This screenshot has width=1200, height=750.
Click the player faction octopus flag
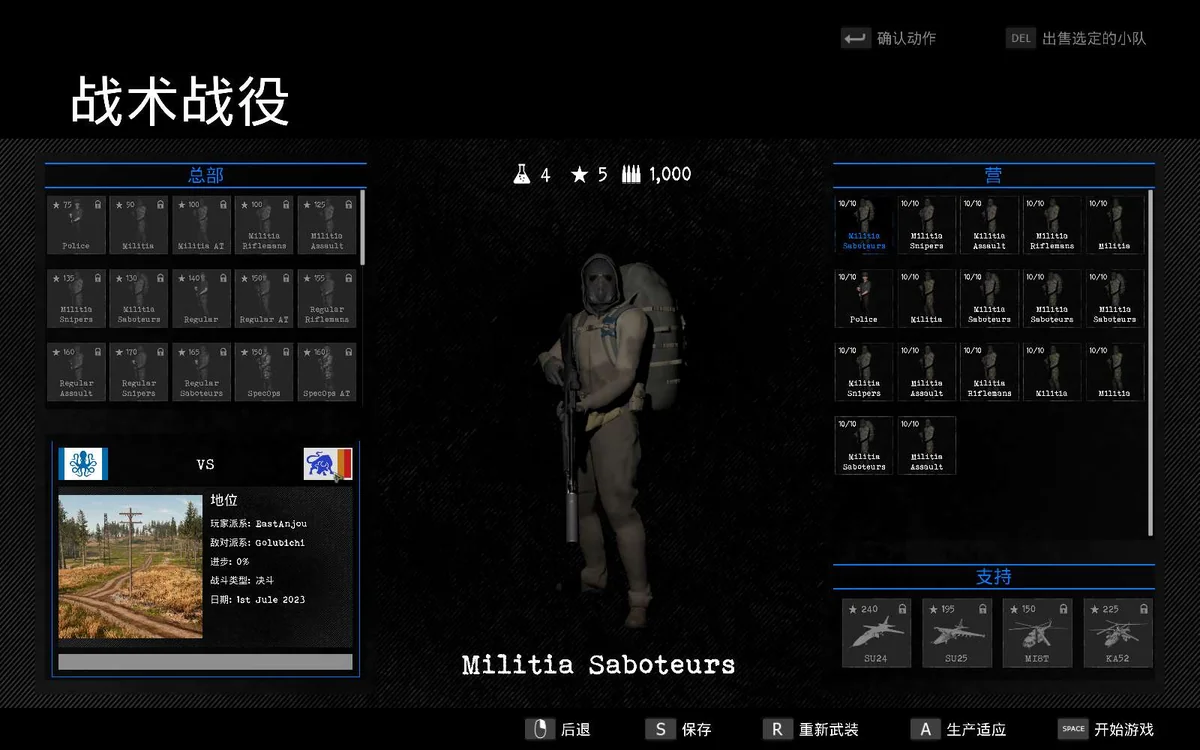tap(83, 463)
